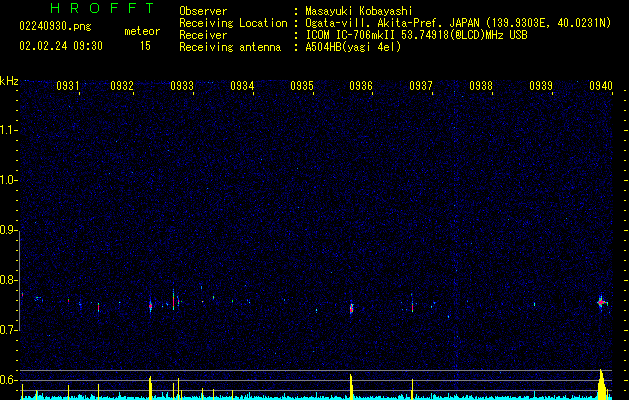Select the file name 02240930.png
The image size is (629, 400).
click(55, 26)
